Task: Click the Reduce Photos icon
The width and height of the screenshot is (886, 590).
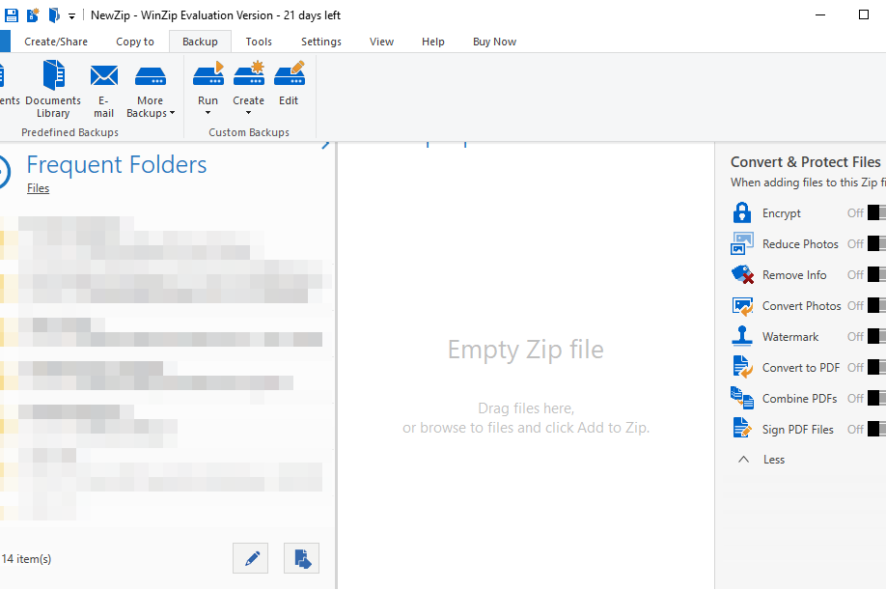Action: (x=742, y=244)
